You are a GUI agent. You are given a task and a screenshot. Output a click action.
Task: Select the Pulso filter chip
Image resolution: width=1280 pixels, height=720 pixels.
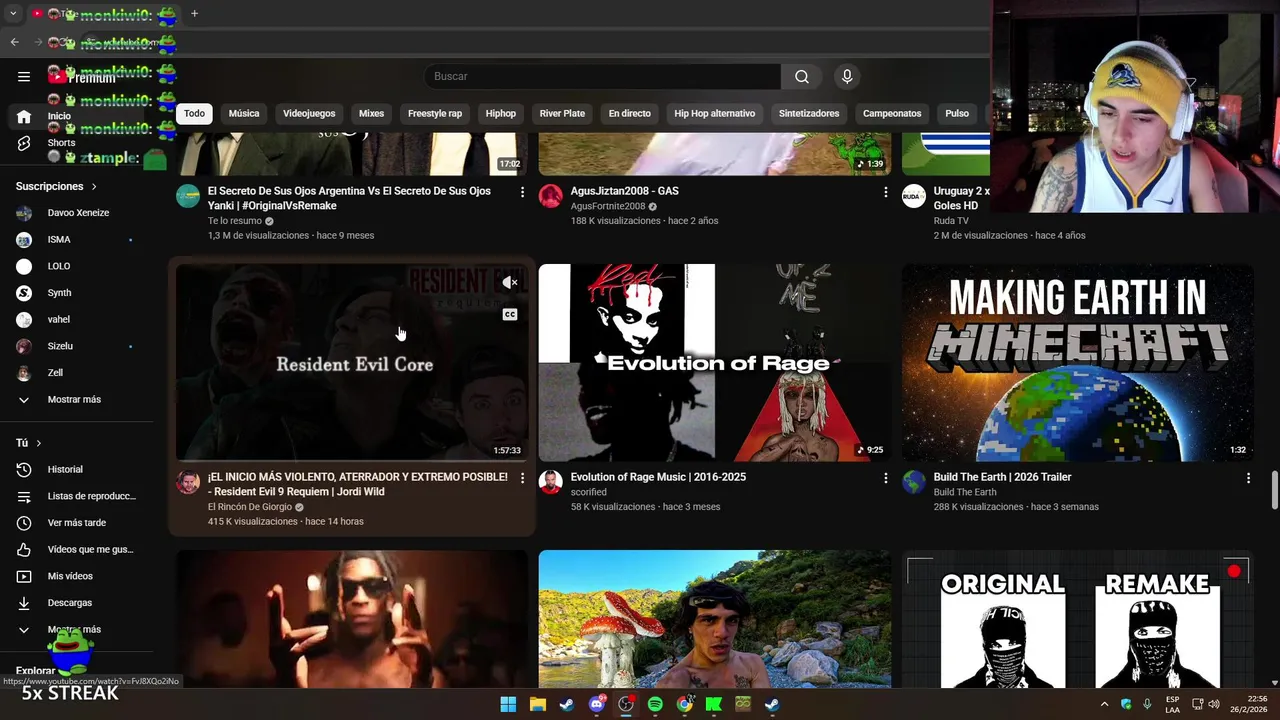957,113
